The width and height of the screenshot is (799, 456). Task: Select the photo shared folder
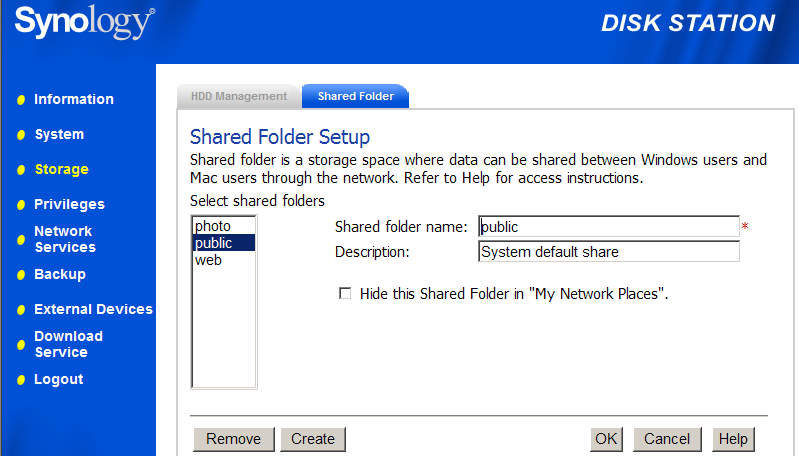(212, 227)
